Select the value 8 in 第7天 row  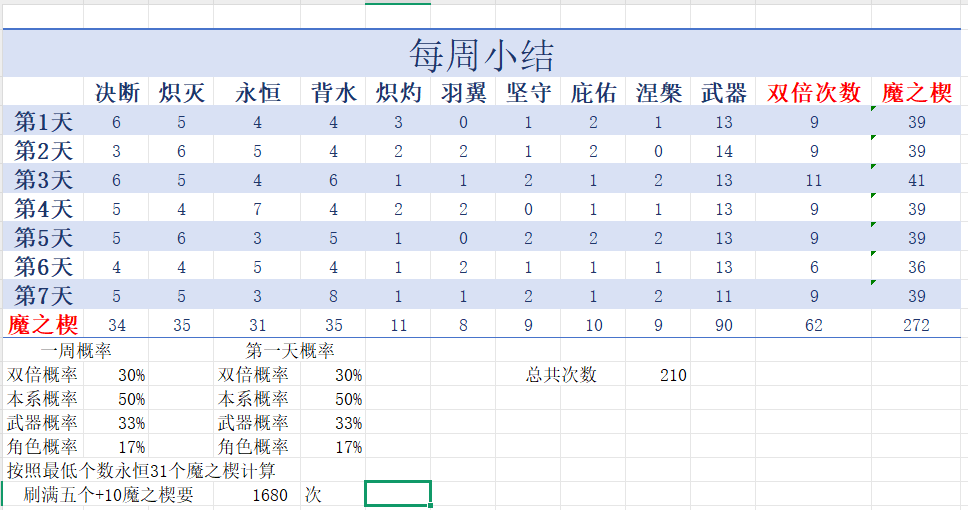coord(333,296)
